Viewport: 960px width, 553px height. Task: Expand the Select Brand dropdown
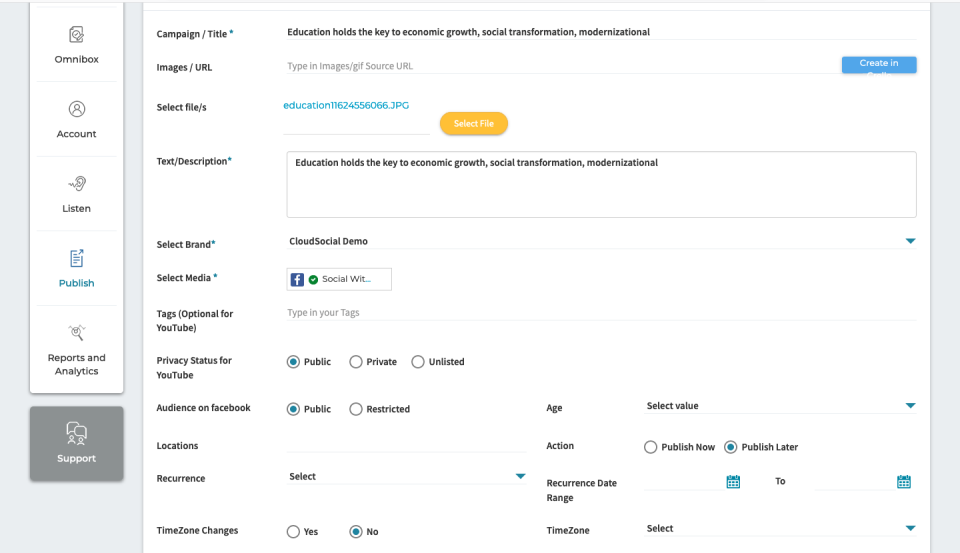pyautogui.click(x=601, y=241)
